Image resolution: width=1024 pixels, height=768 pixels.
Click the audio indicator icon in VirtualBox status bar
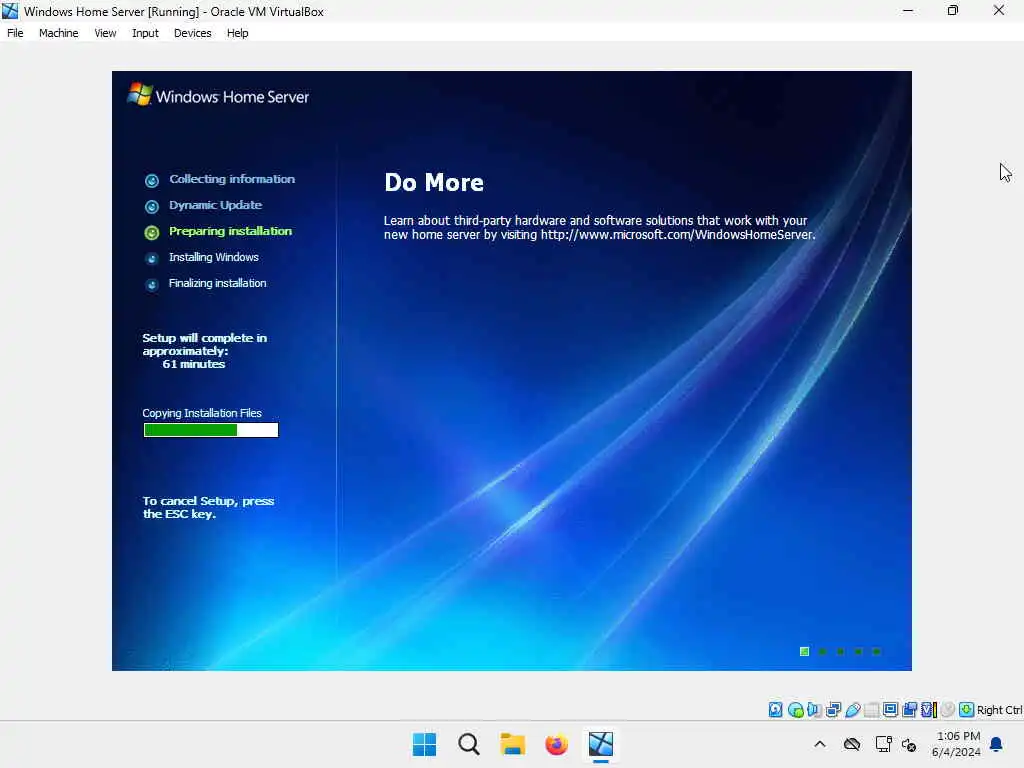(x=814, y=709)
